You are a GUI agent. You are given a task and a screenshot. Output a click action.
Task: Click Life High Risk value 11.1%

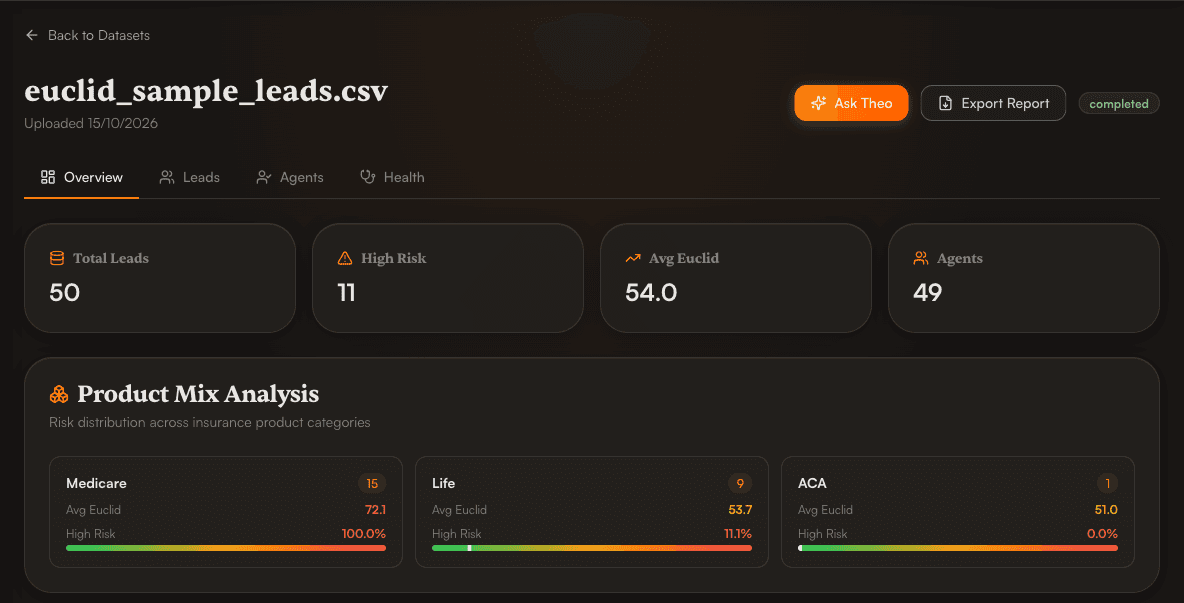(x=738, y=534)
